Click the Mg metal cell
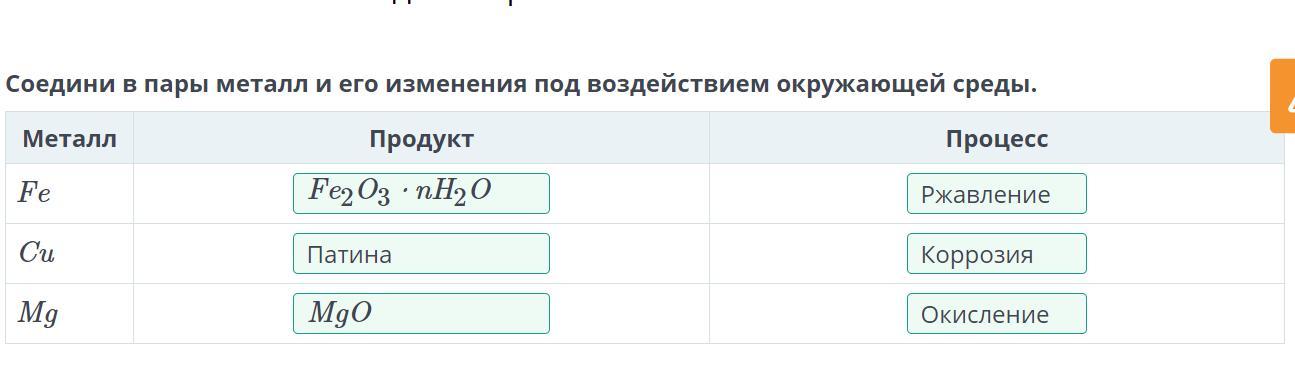The image size is (1295, 374). tap(69, 313)
